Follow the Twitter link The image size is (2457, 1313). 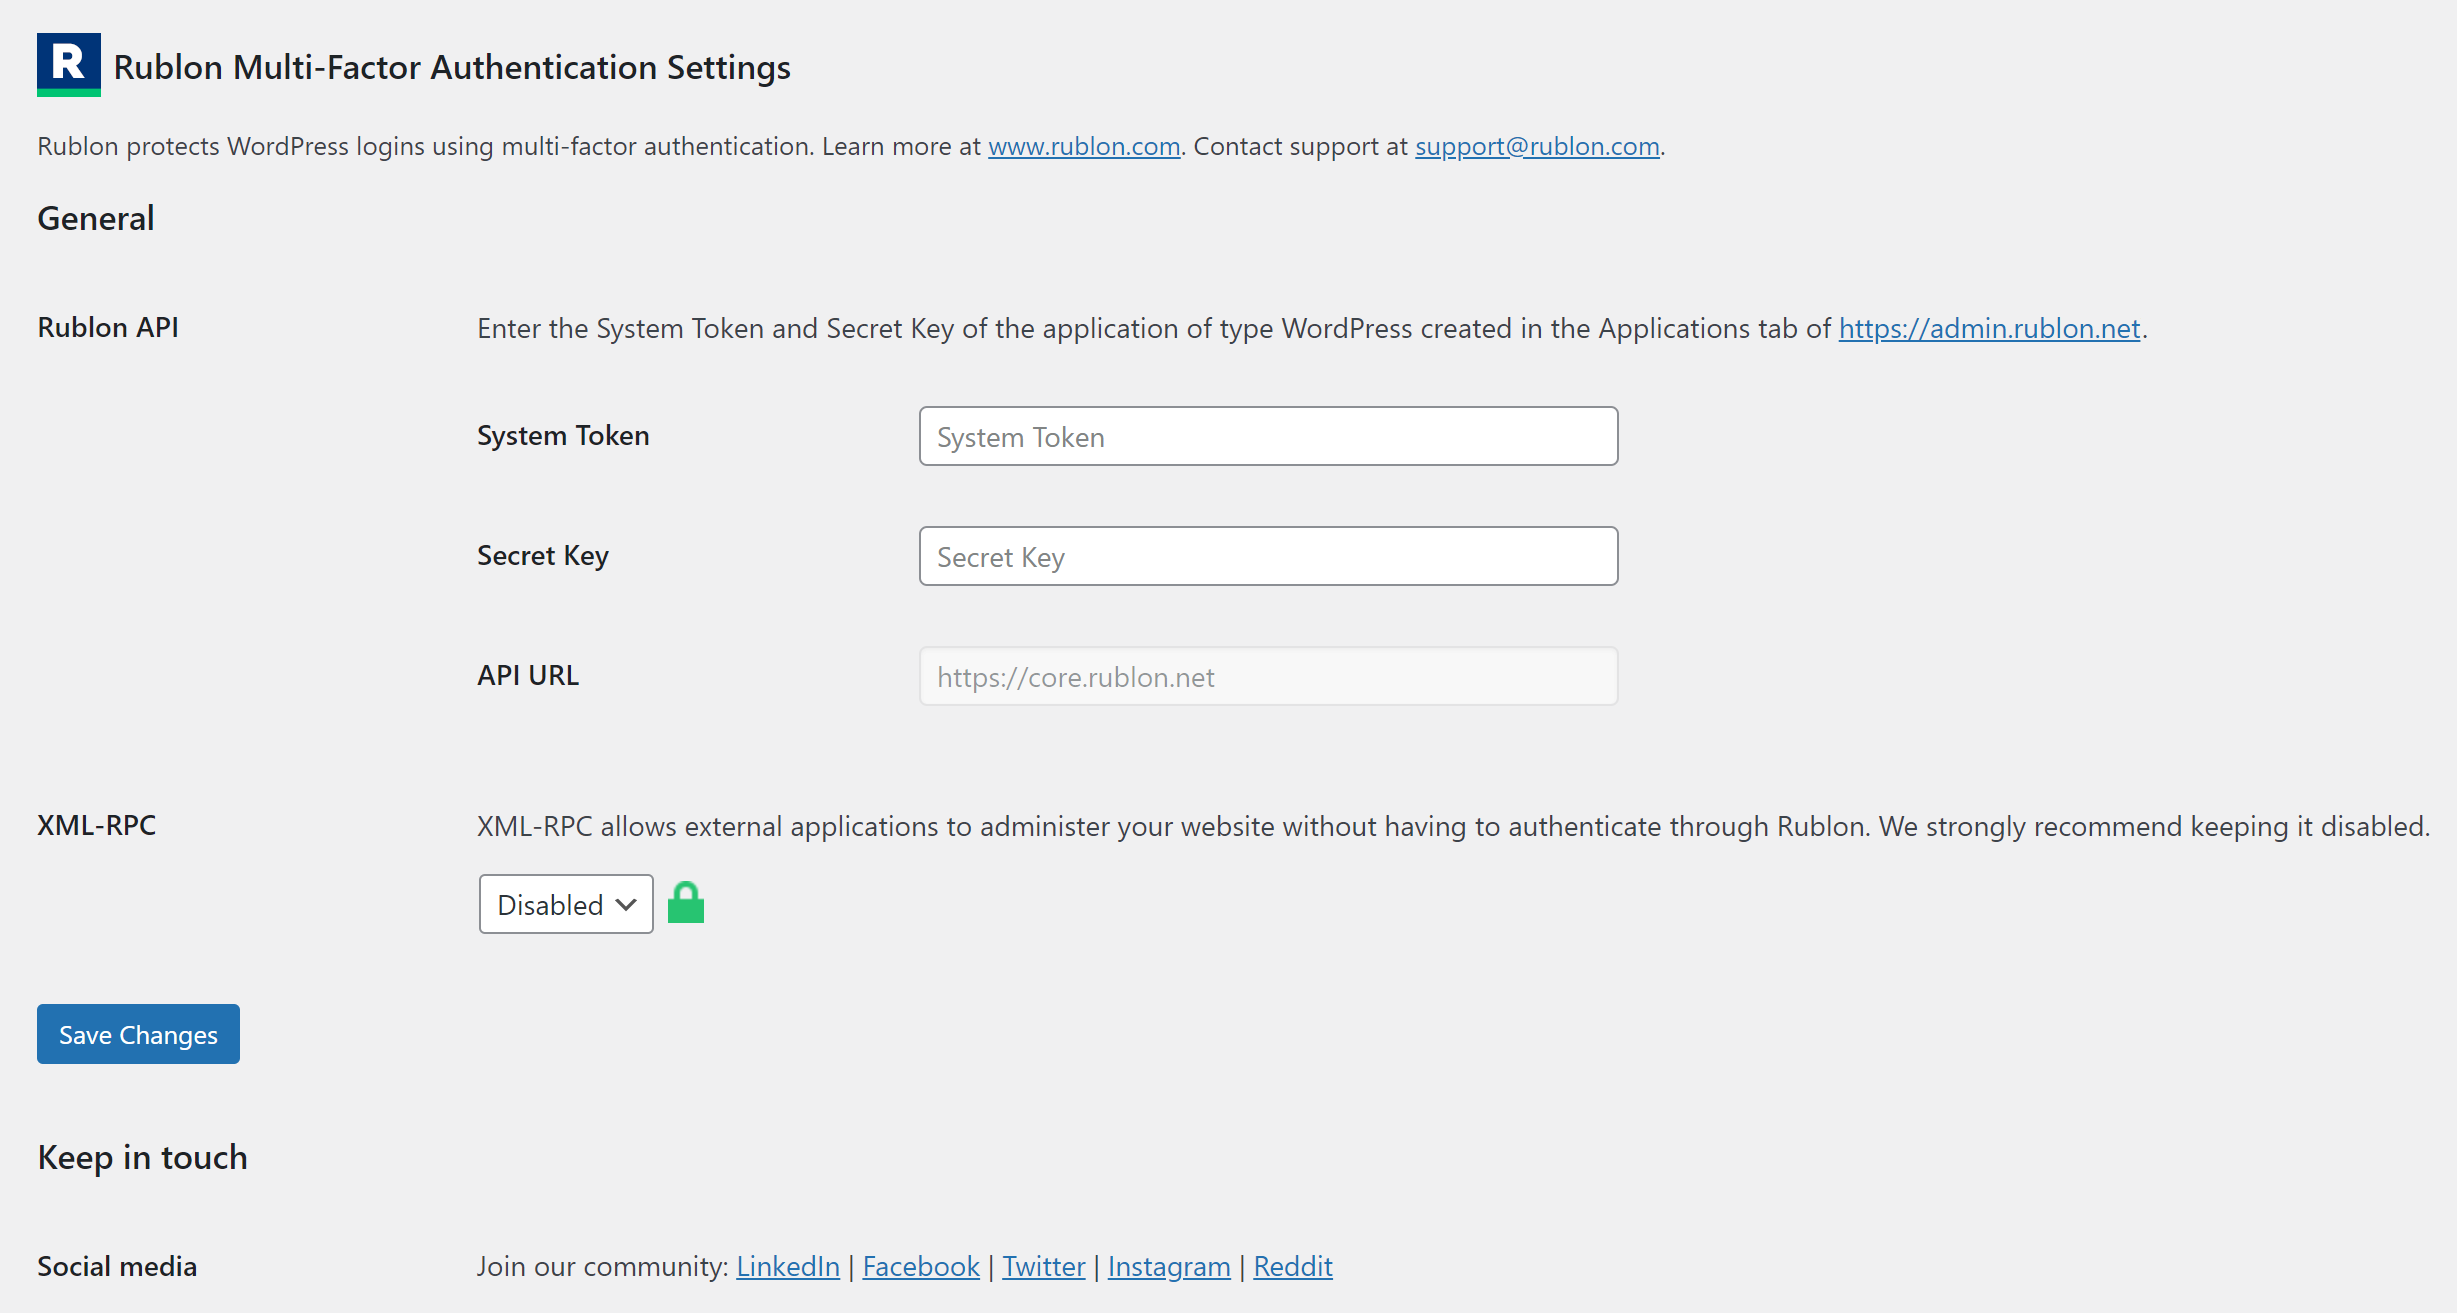tap(1044, 1266)
